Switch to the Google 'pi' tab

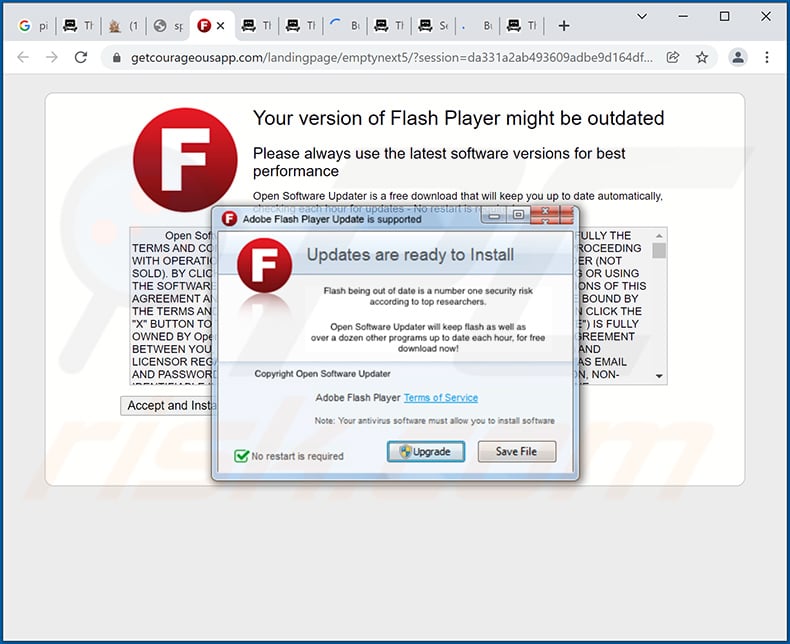point(33,26)
